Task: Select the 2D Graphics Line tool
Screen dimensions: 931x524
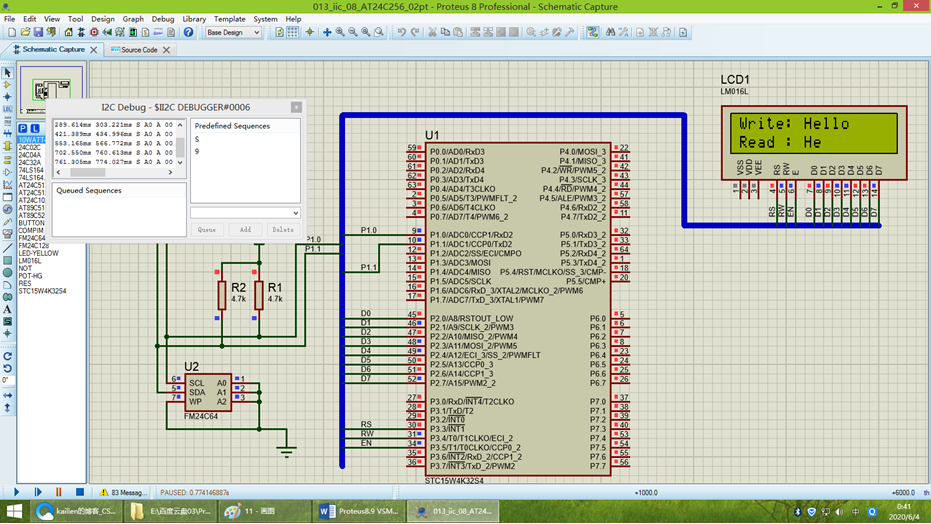Action: [x=7, y=248]
